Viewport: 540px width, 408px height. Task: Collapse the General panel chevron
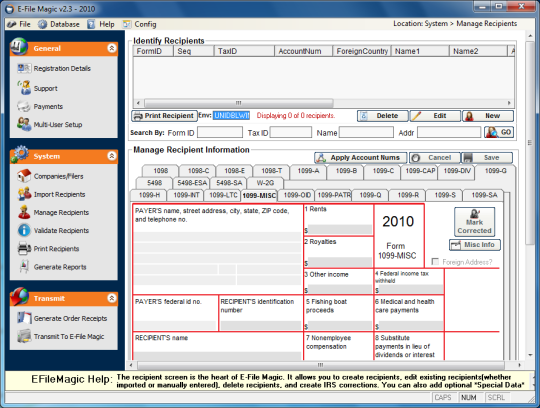coord(112,48)
